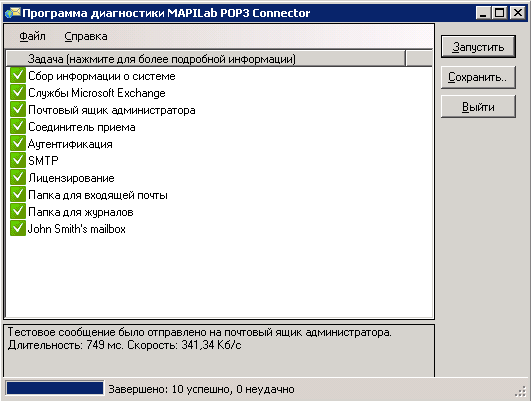Click the status icon next to Лицензирование
The height and width of the screenshot is (401, 531).
click(x=18, y=177)
